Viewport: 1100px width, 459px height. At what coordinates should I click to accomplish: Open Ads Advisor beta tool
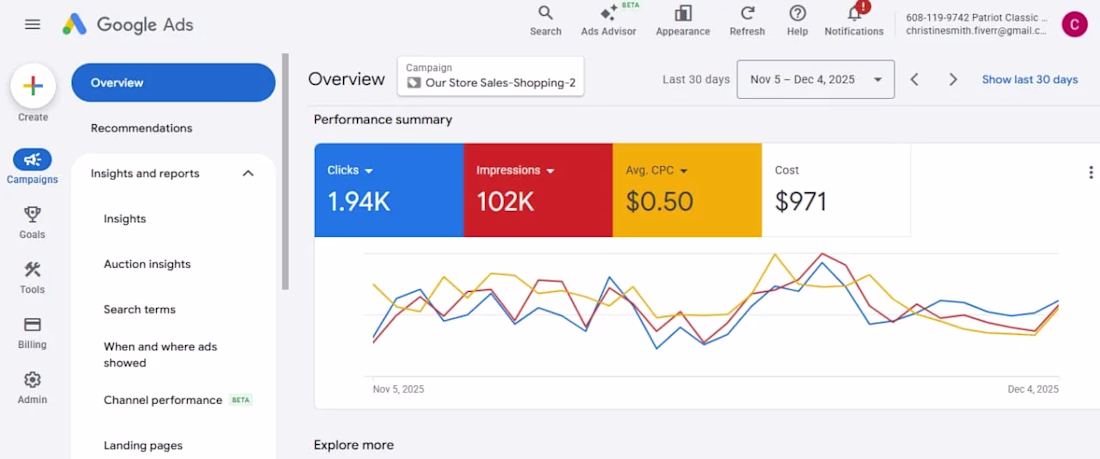click(x=608, y=21)
